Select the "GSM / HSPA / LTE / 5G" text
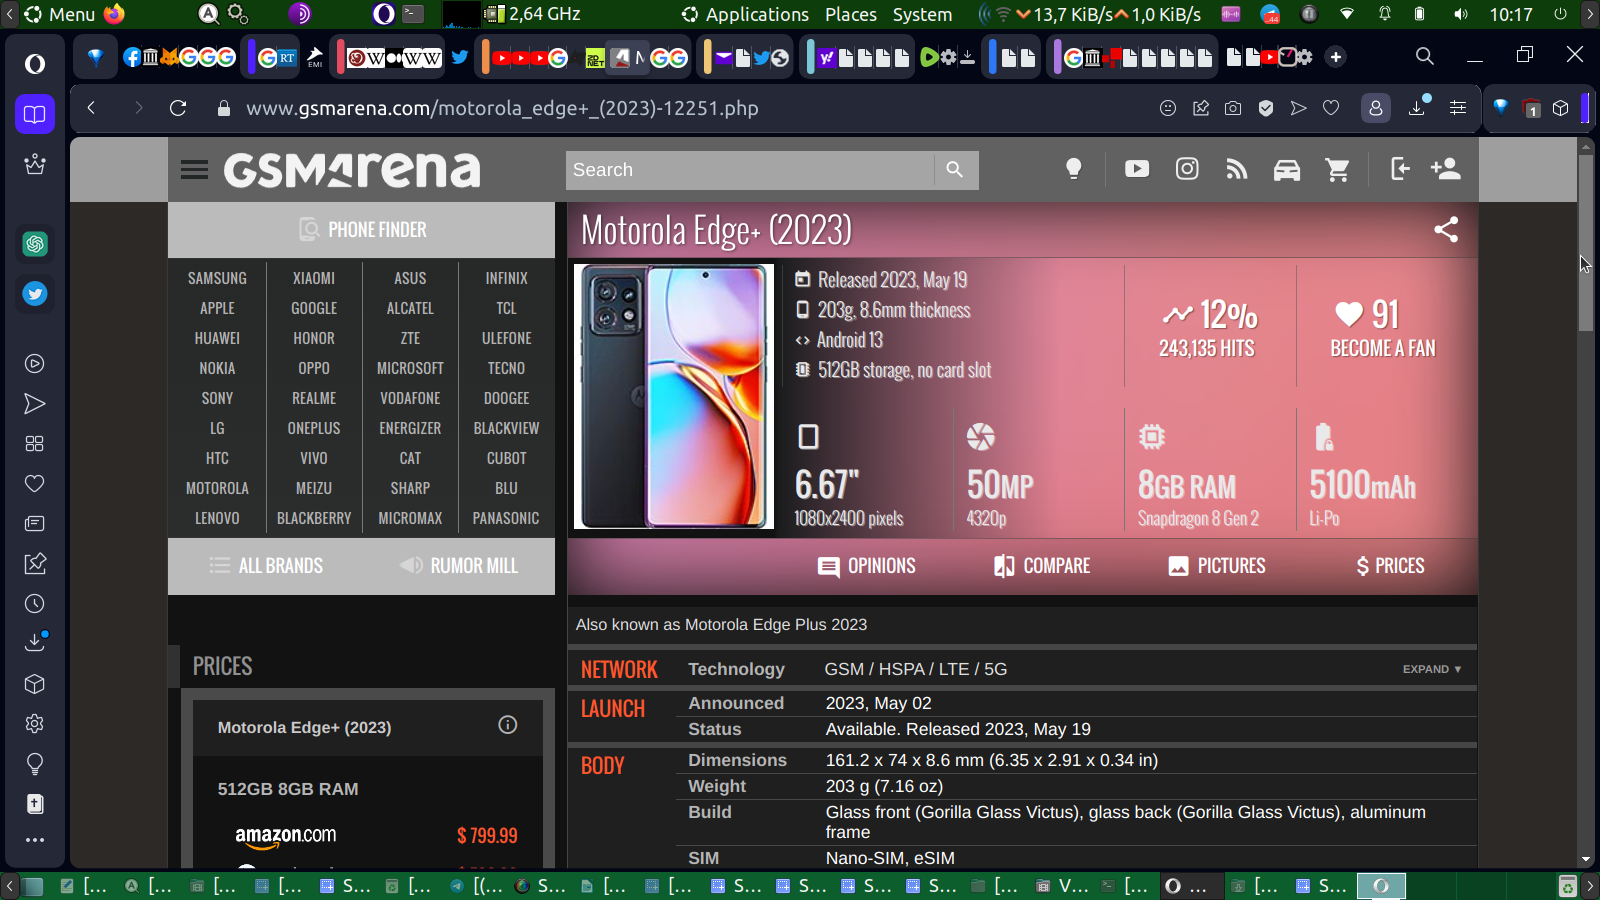The image size is (1600, 900). [916, 669]
